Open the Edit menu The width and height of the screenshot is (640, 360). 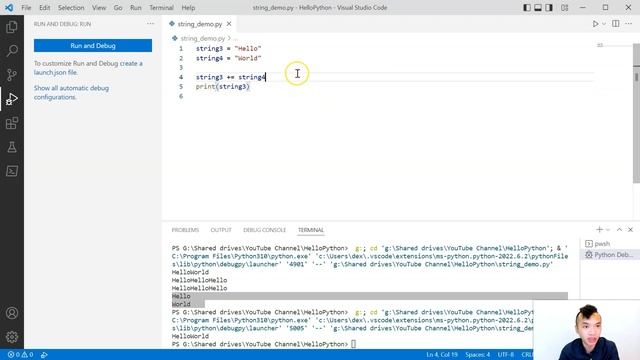click(x=44, y=8)
